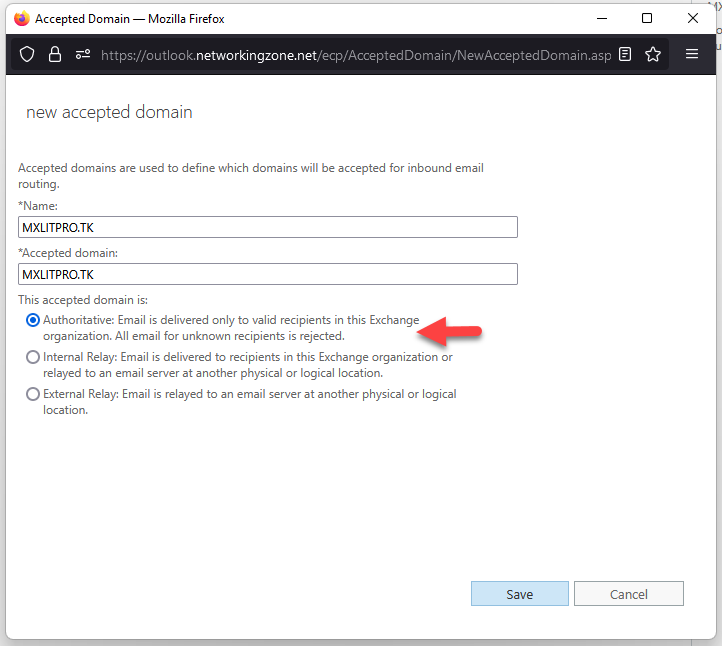Maximize the Firefox window
Viewport: 722px width, 646px height.
pos(647,18)
